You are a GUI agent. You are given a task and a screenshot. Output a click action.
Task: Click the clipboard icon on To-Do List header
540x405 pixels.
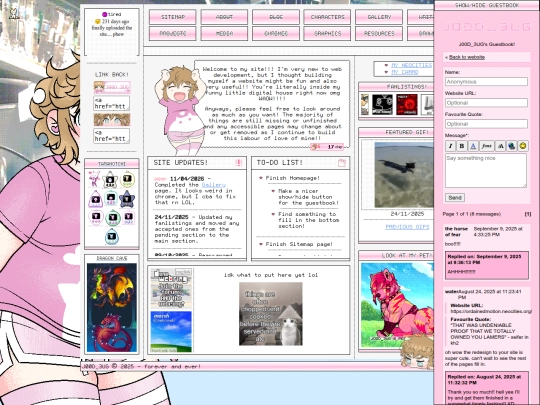pos(342,163)
